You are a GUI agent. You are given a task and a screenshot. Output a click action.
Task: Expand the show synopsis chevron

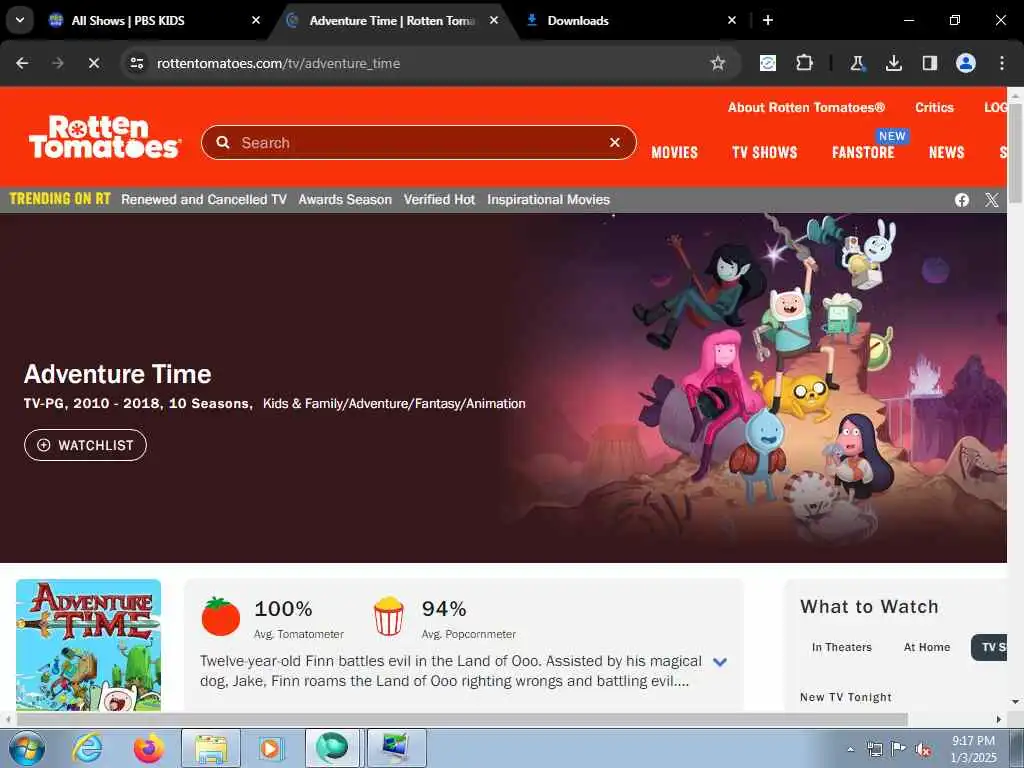point(720,662)
